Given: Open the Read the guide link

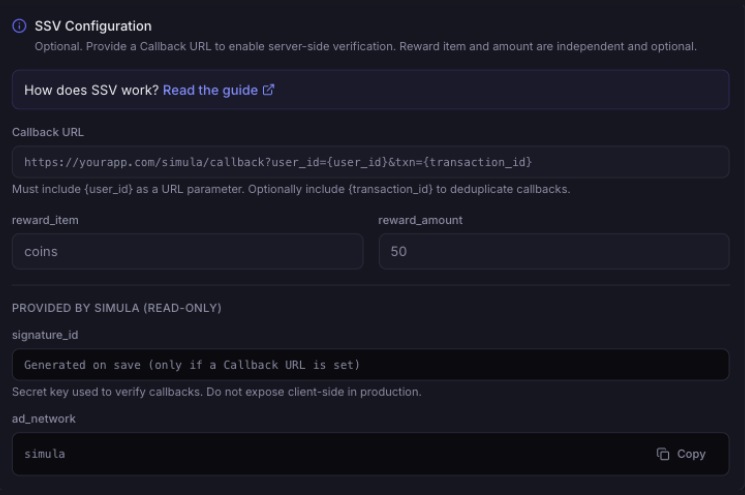Looking at the screenshot, I should [219, 90].
